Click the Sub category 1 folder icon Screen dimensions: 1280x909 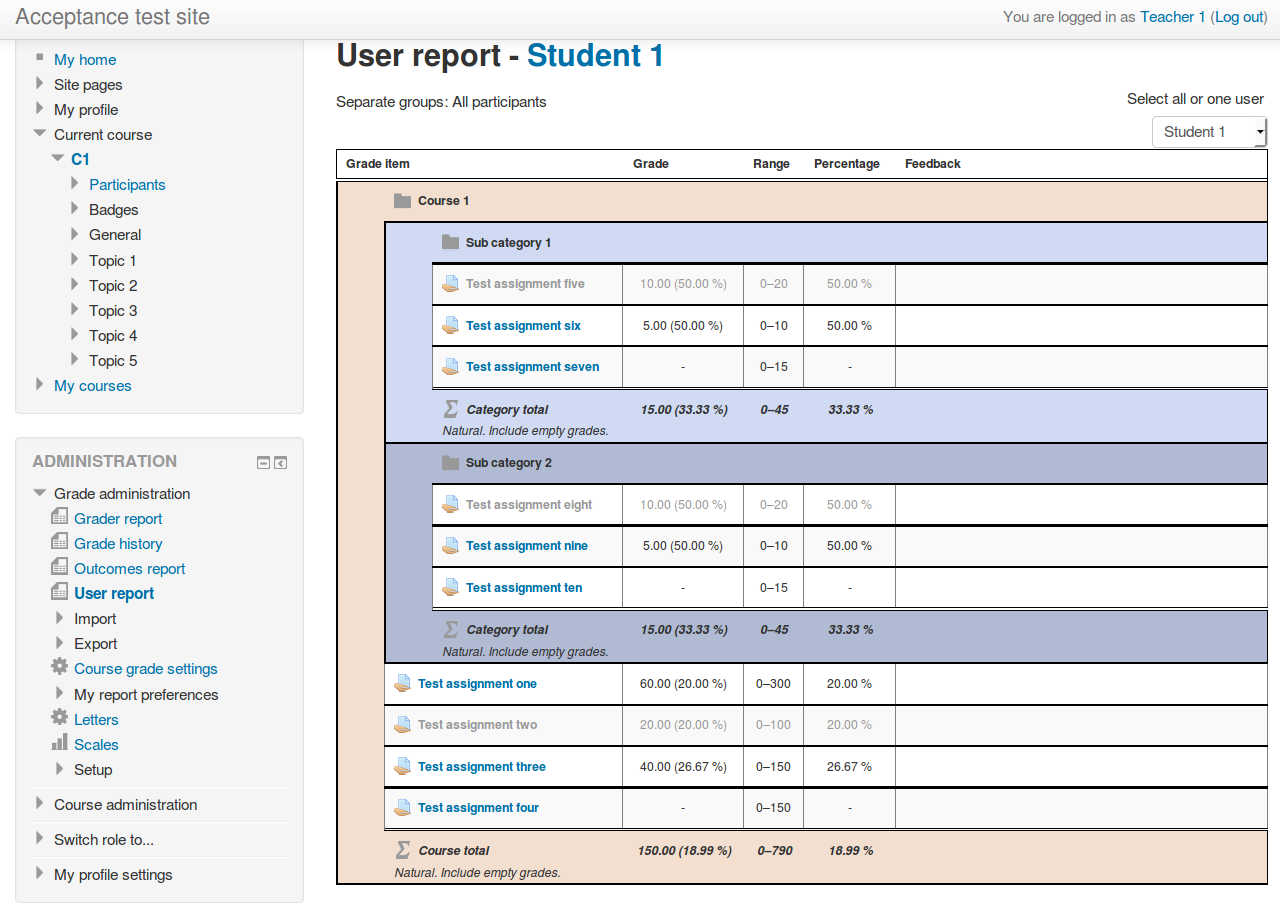[450, 243]
